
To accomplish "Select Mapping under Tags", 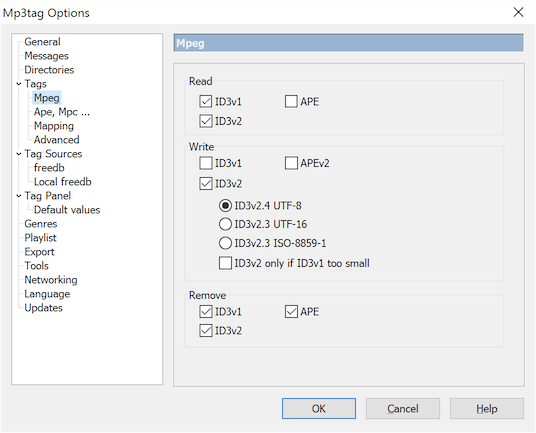I will pos(54,126).
